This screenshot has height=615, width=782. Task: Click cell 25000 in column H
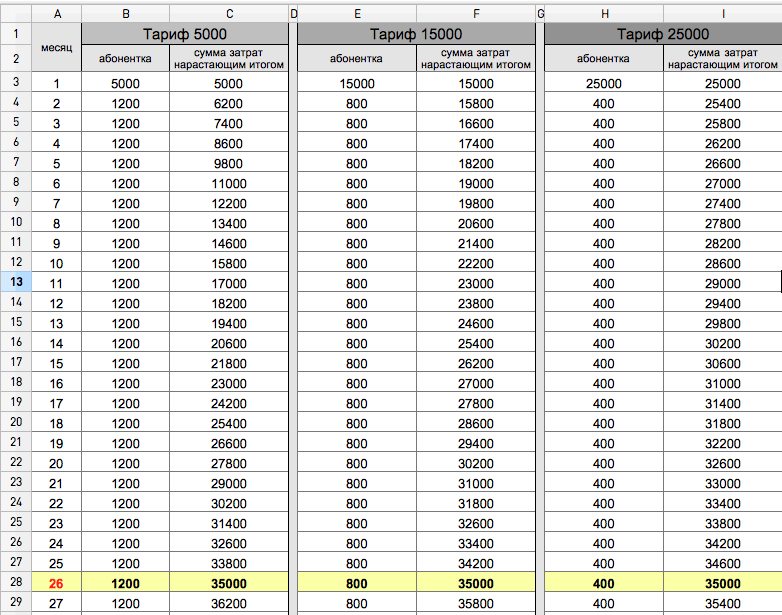tap(603, 83)
